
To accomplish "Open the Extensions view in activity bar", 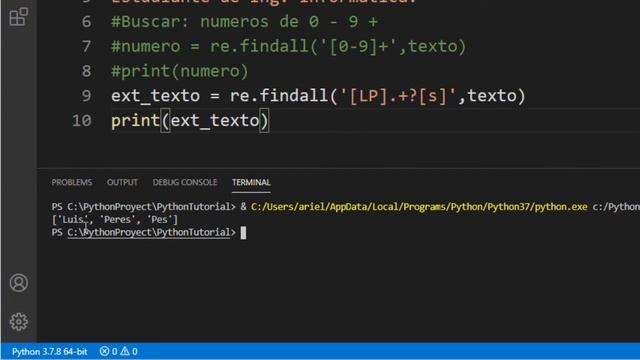I will tap(18, 17).
